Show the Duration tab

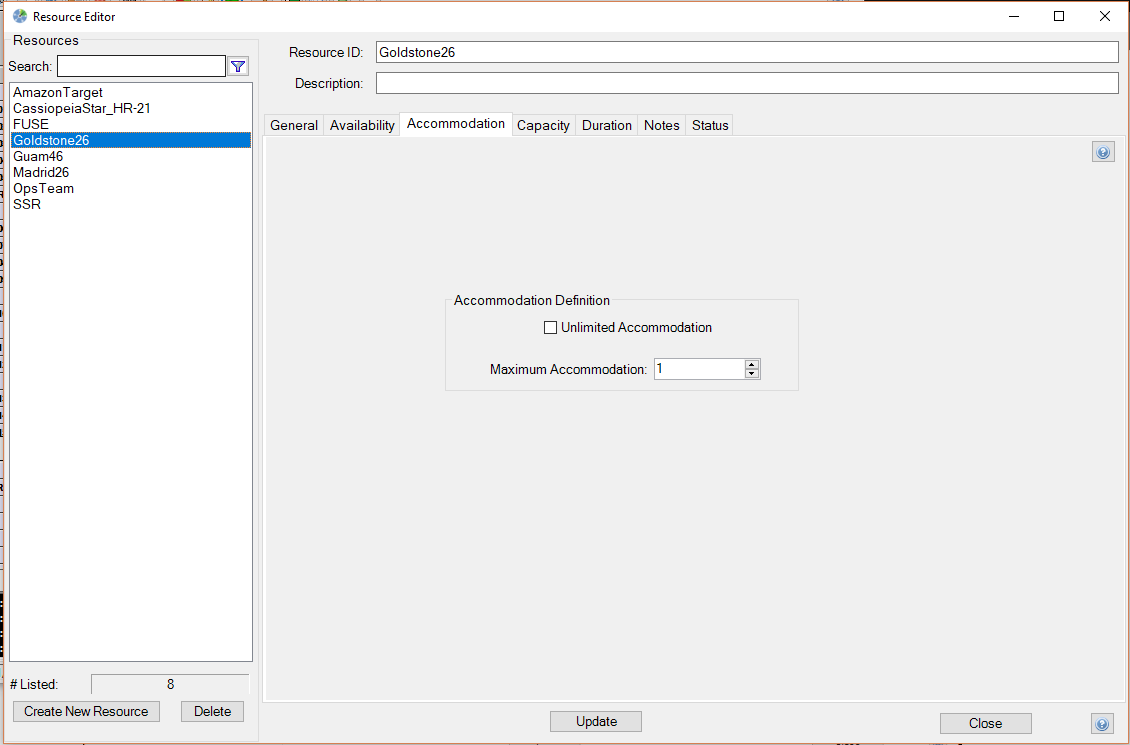click(607, 126)
